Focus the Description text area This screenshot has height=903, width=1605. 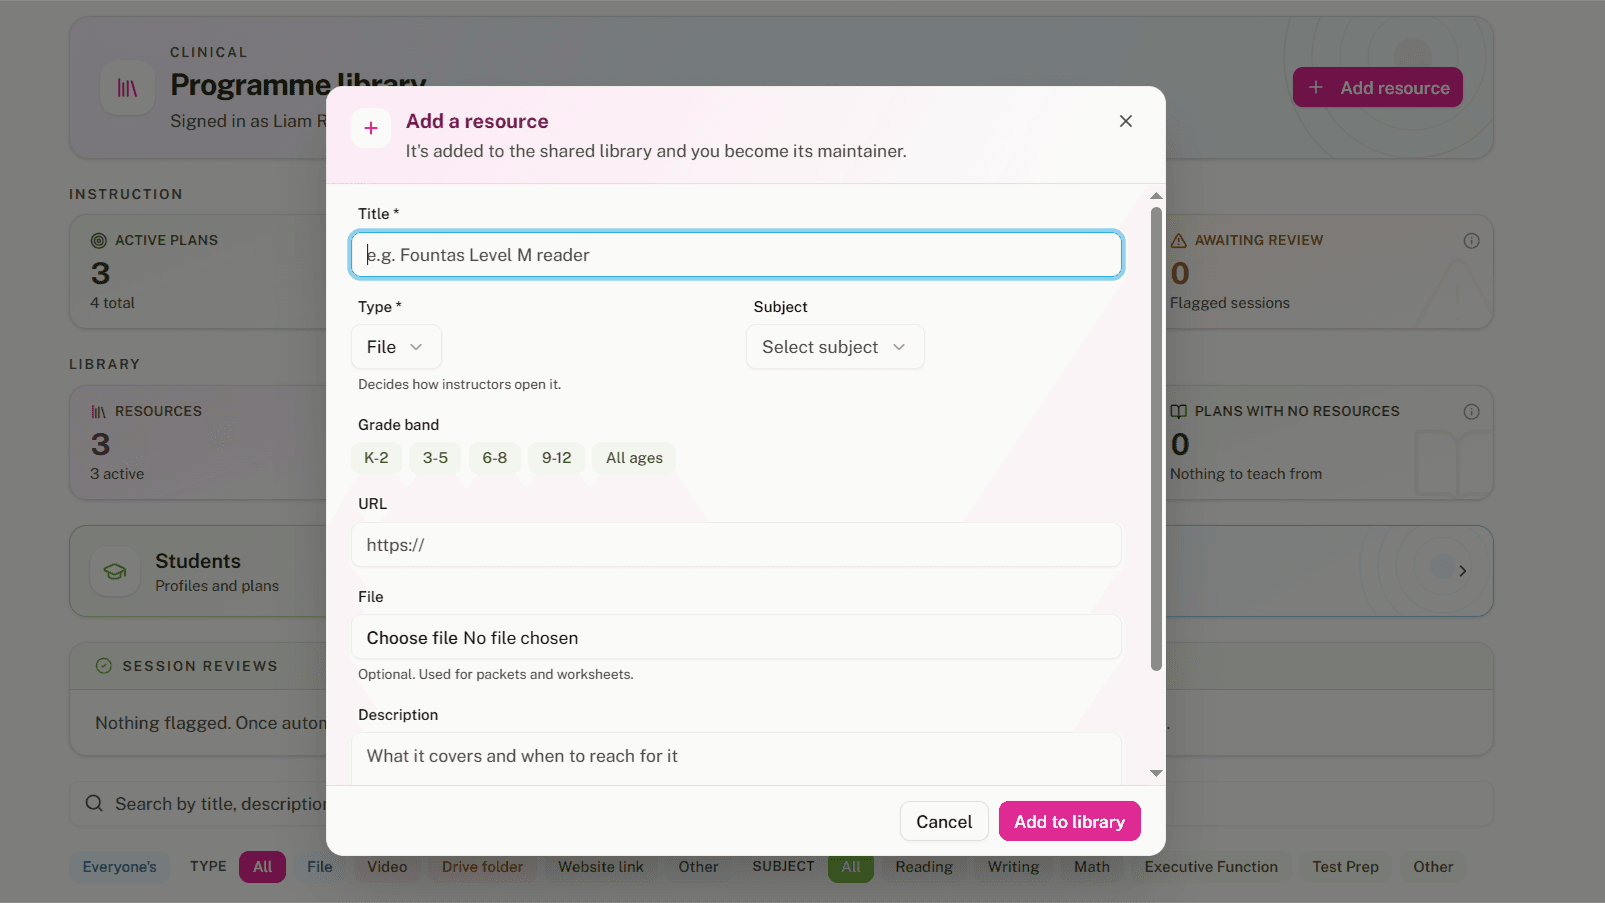click(x=736, y=759)
